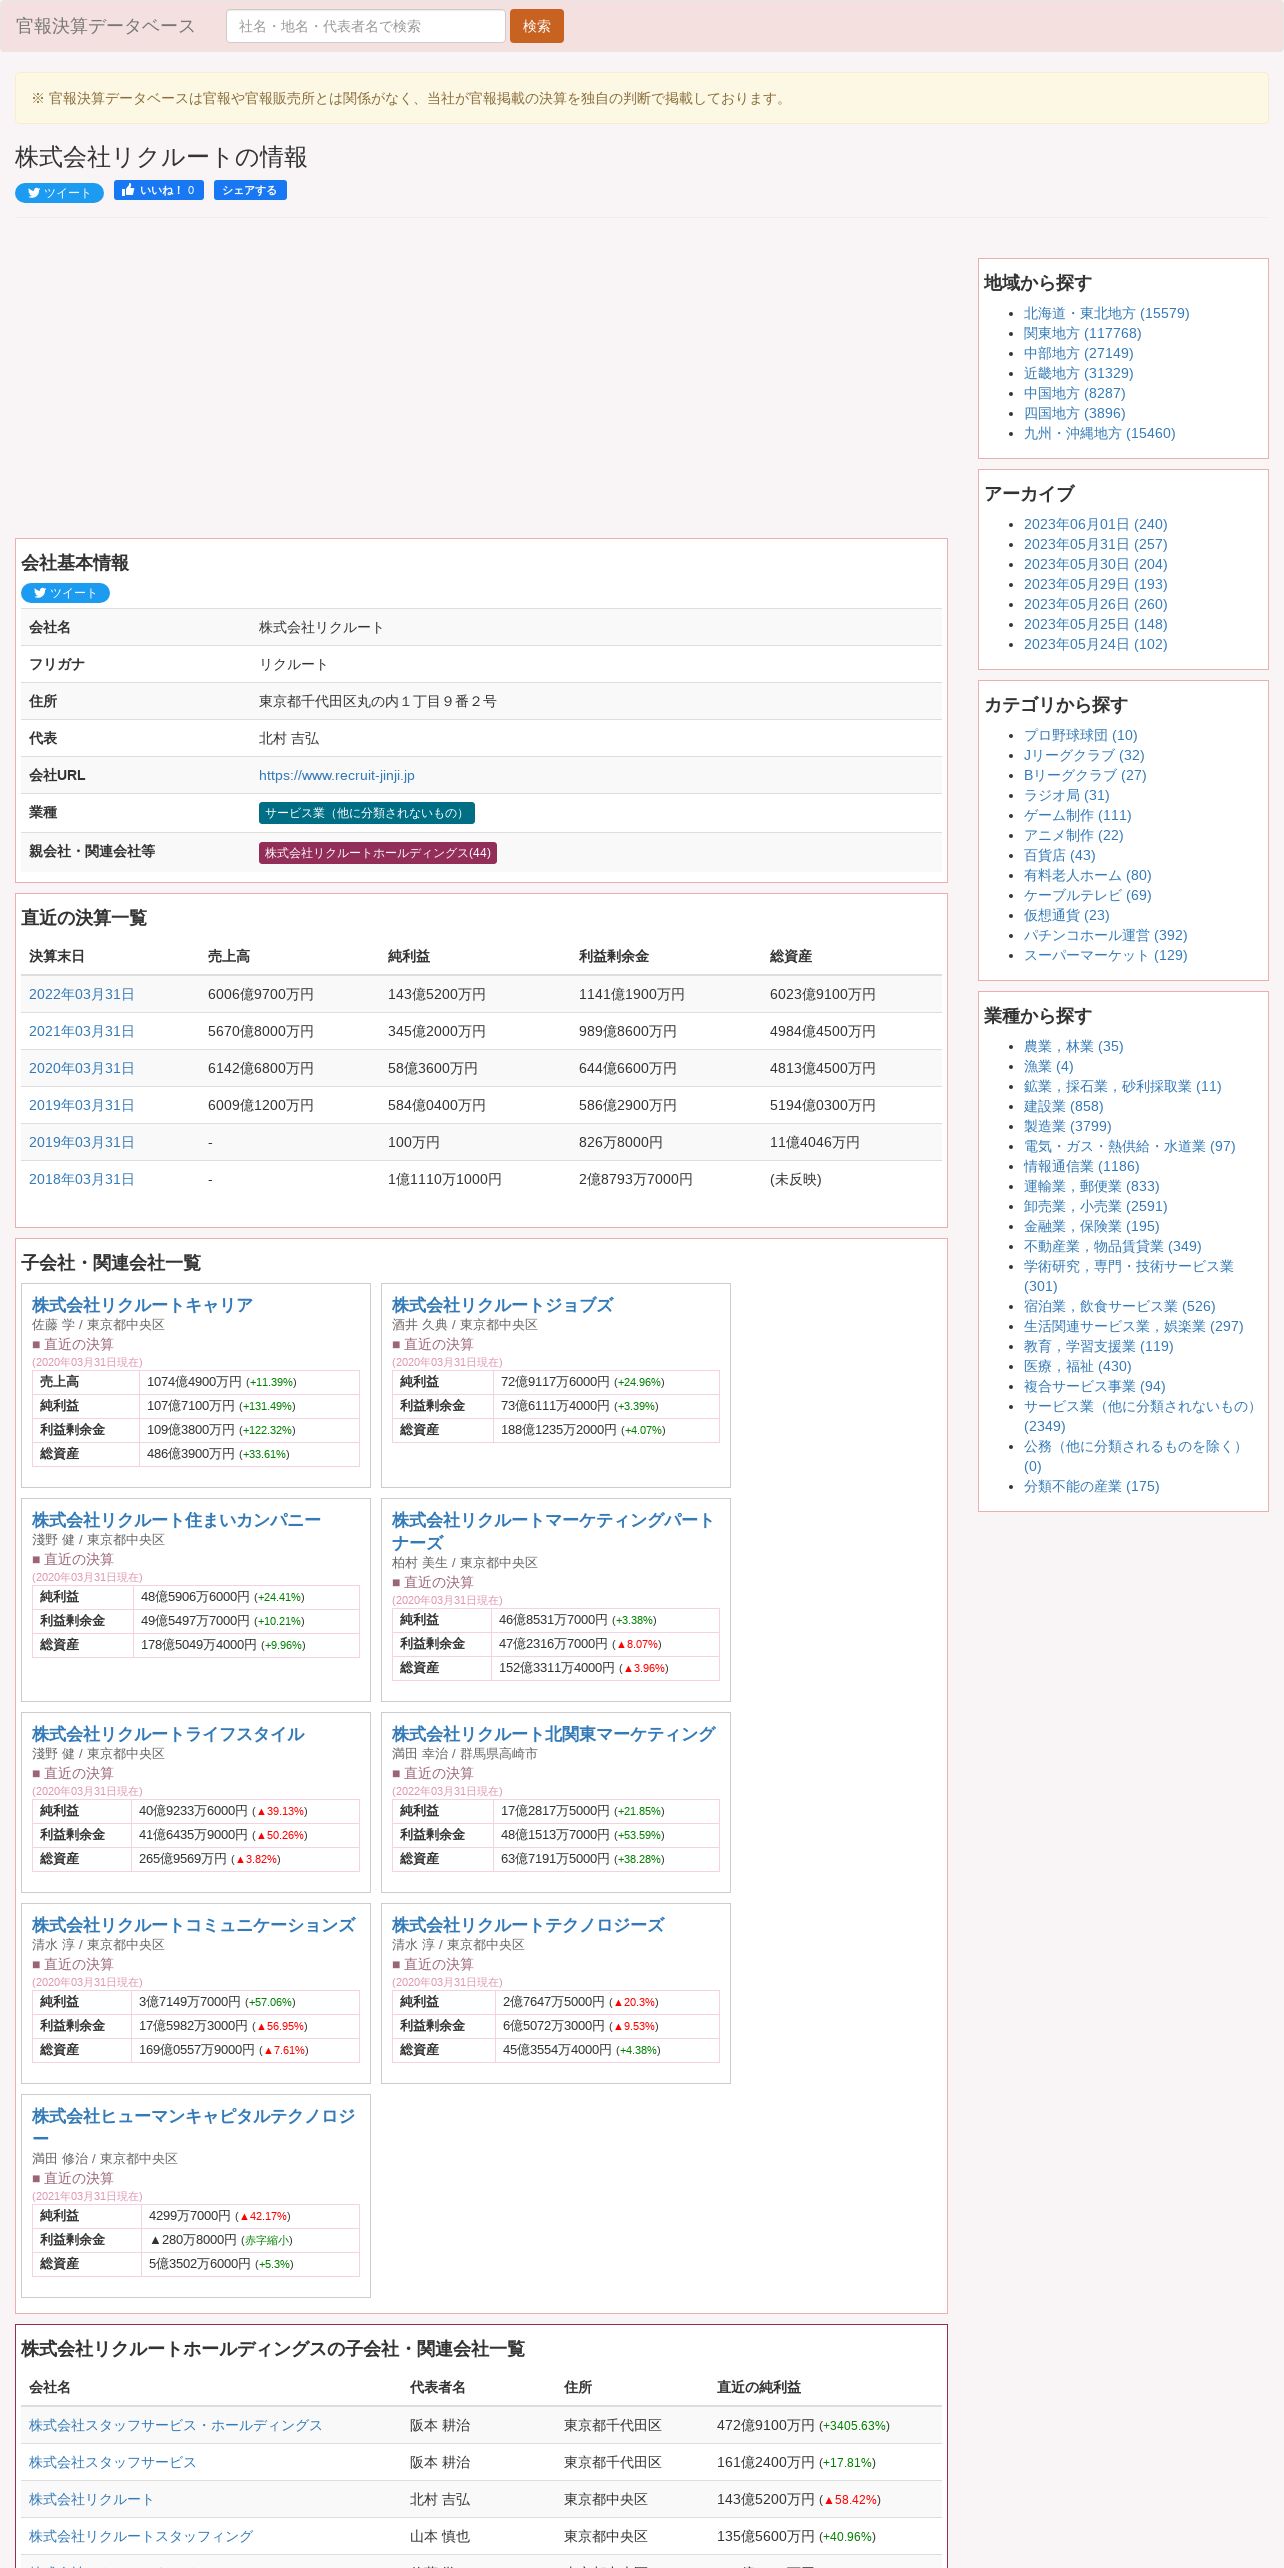Open スーパーマーケット category
Viewport: 1284px width, 2568px height.
(x=1105, y=955)
